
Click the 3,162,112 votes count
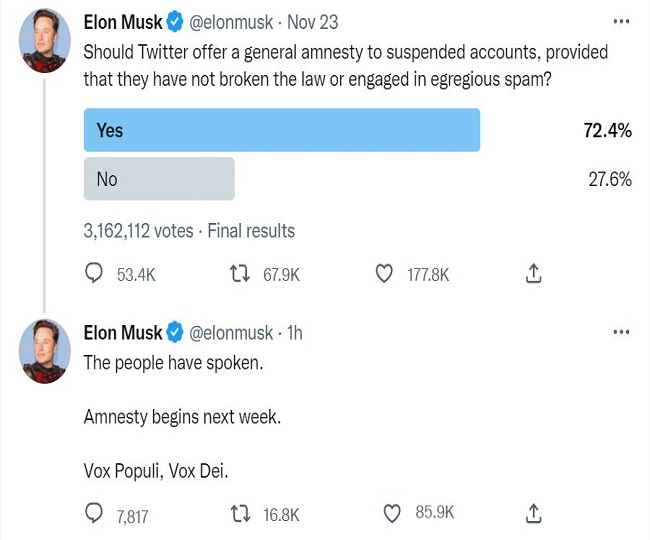coord(138,231)
